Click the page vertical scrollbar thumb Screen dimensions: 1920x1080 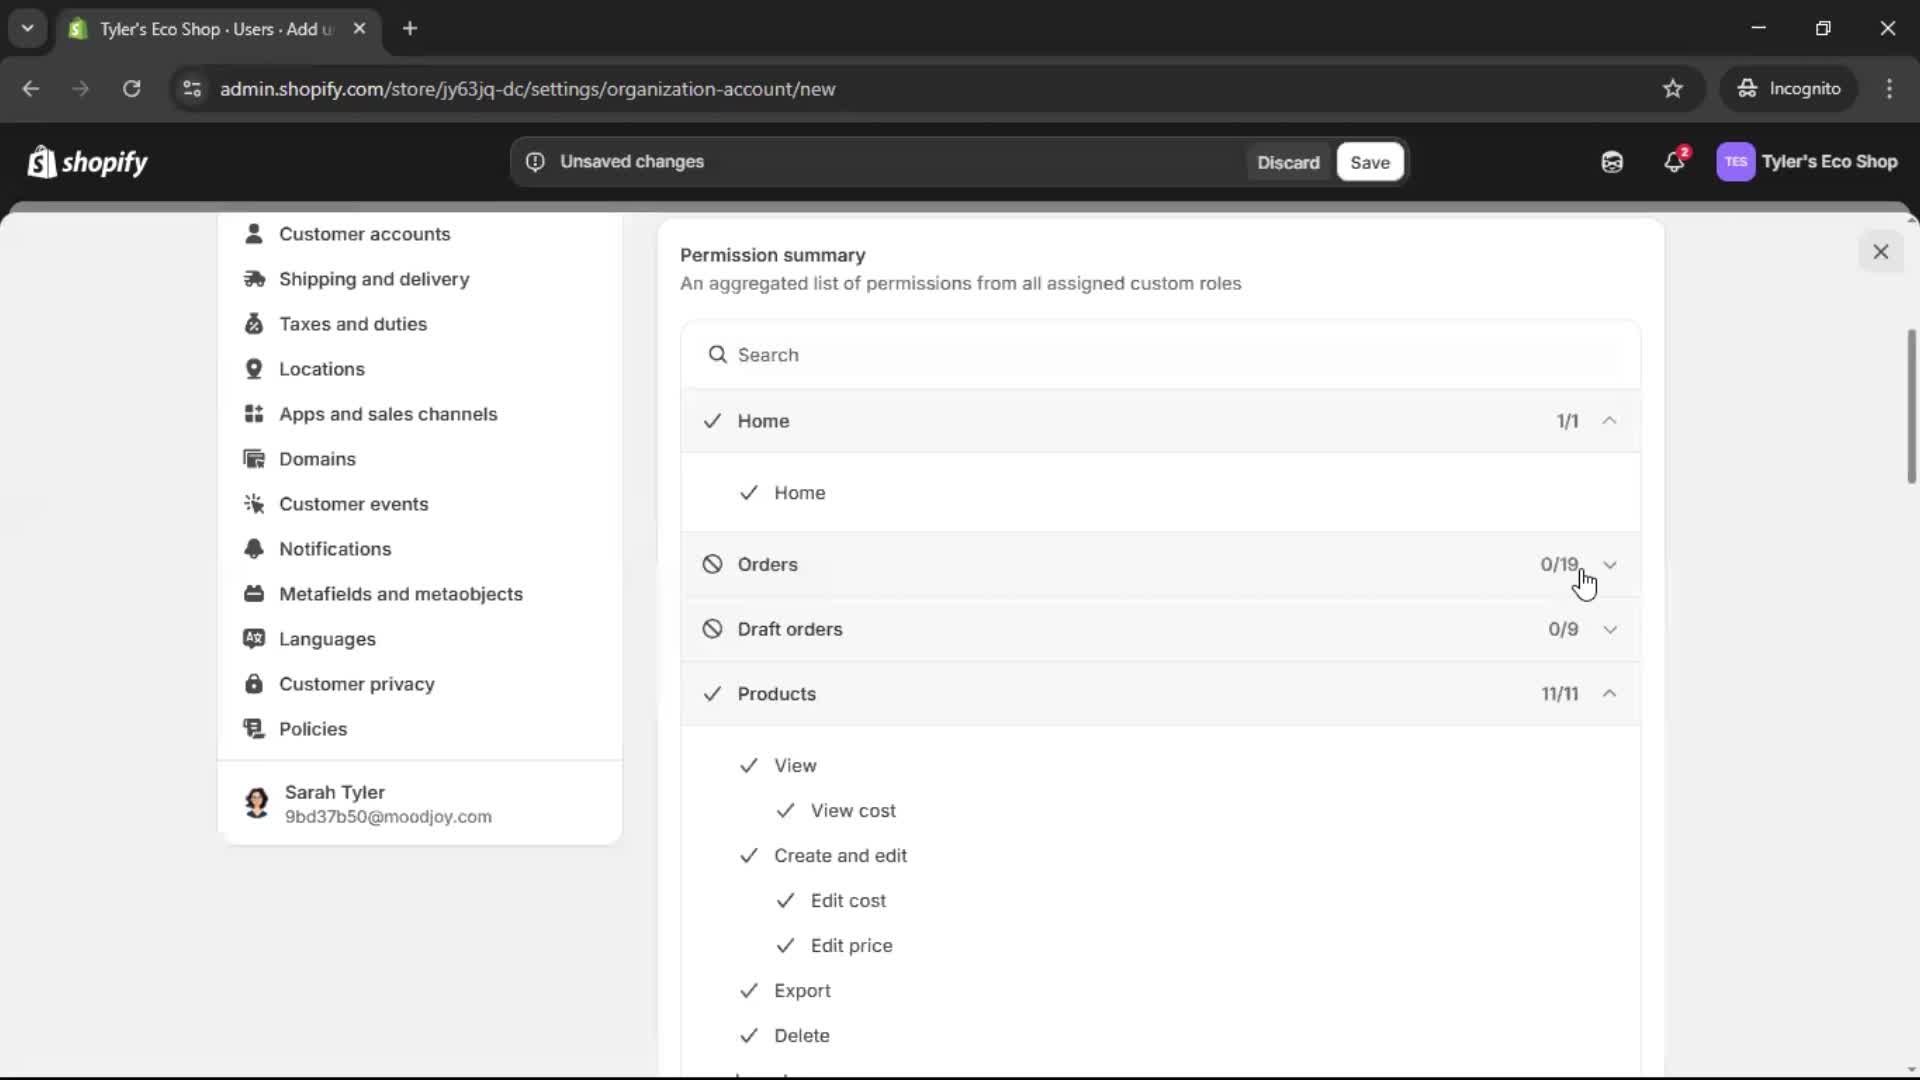pos(1911,405)
